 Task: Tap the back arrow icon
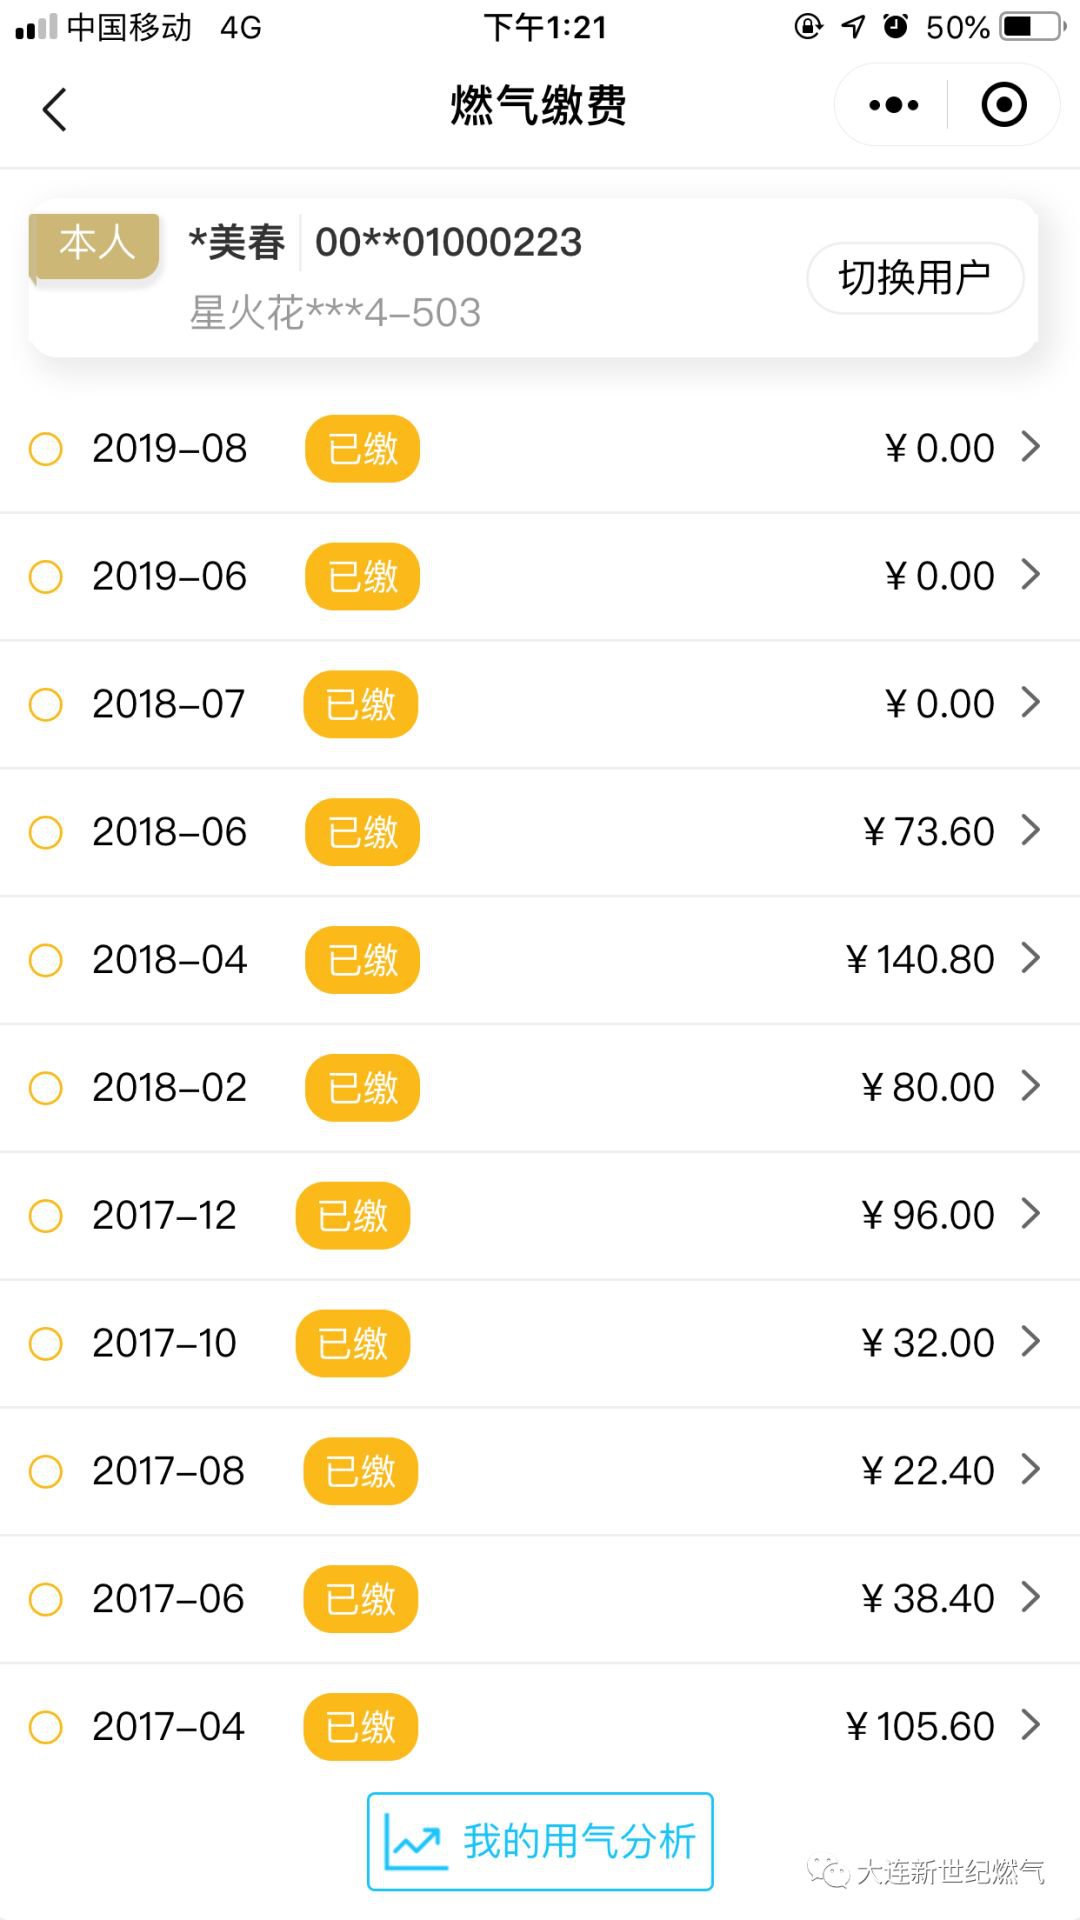click(55, 108)
